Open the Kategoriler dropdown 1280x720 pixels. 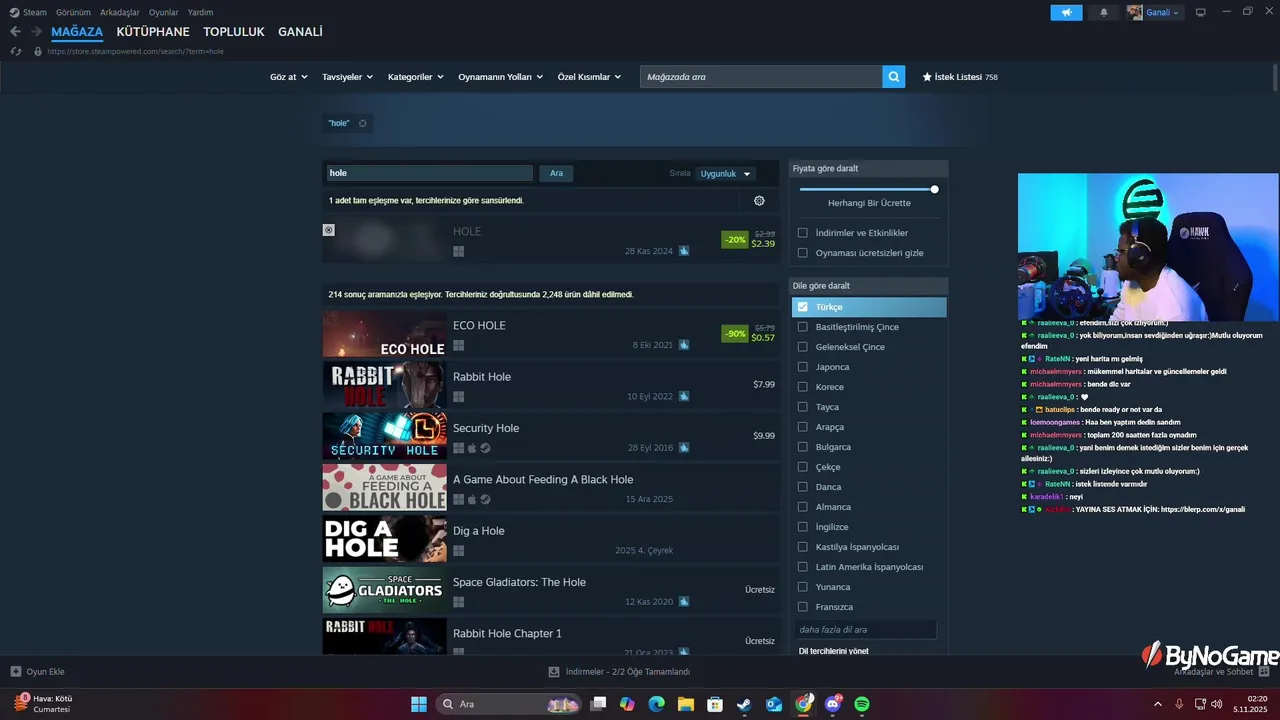coord(416,77)
